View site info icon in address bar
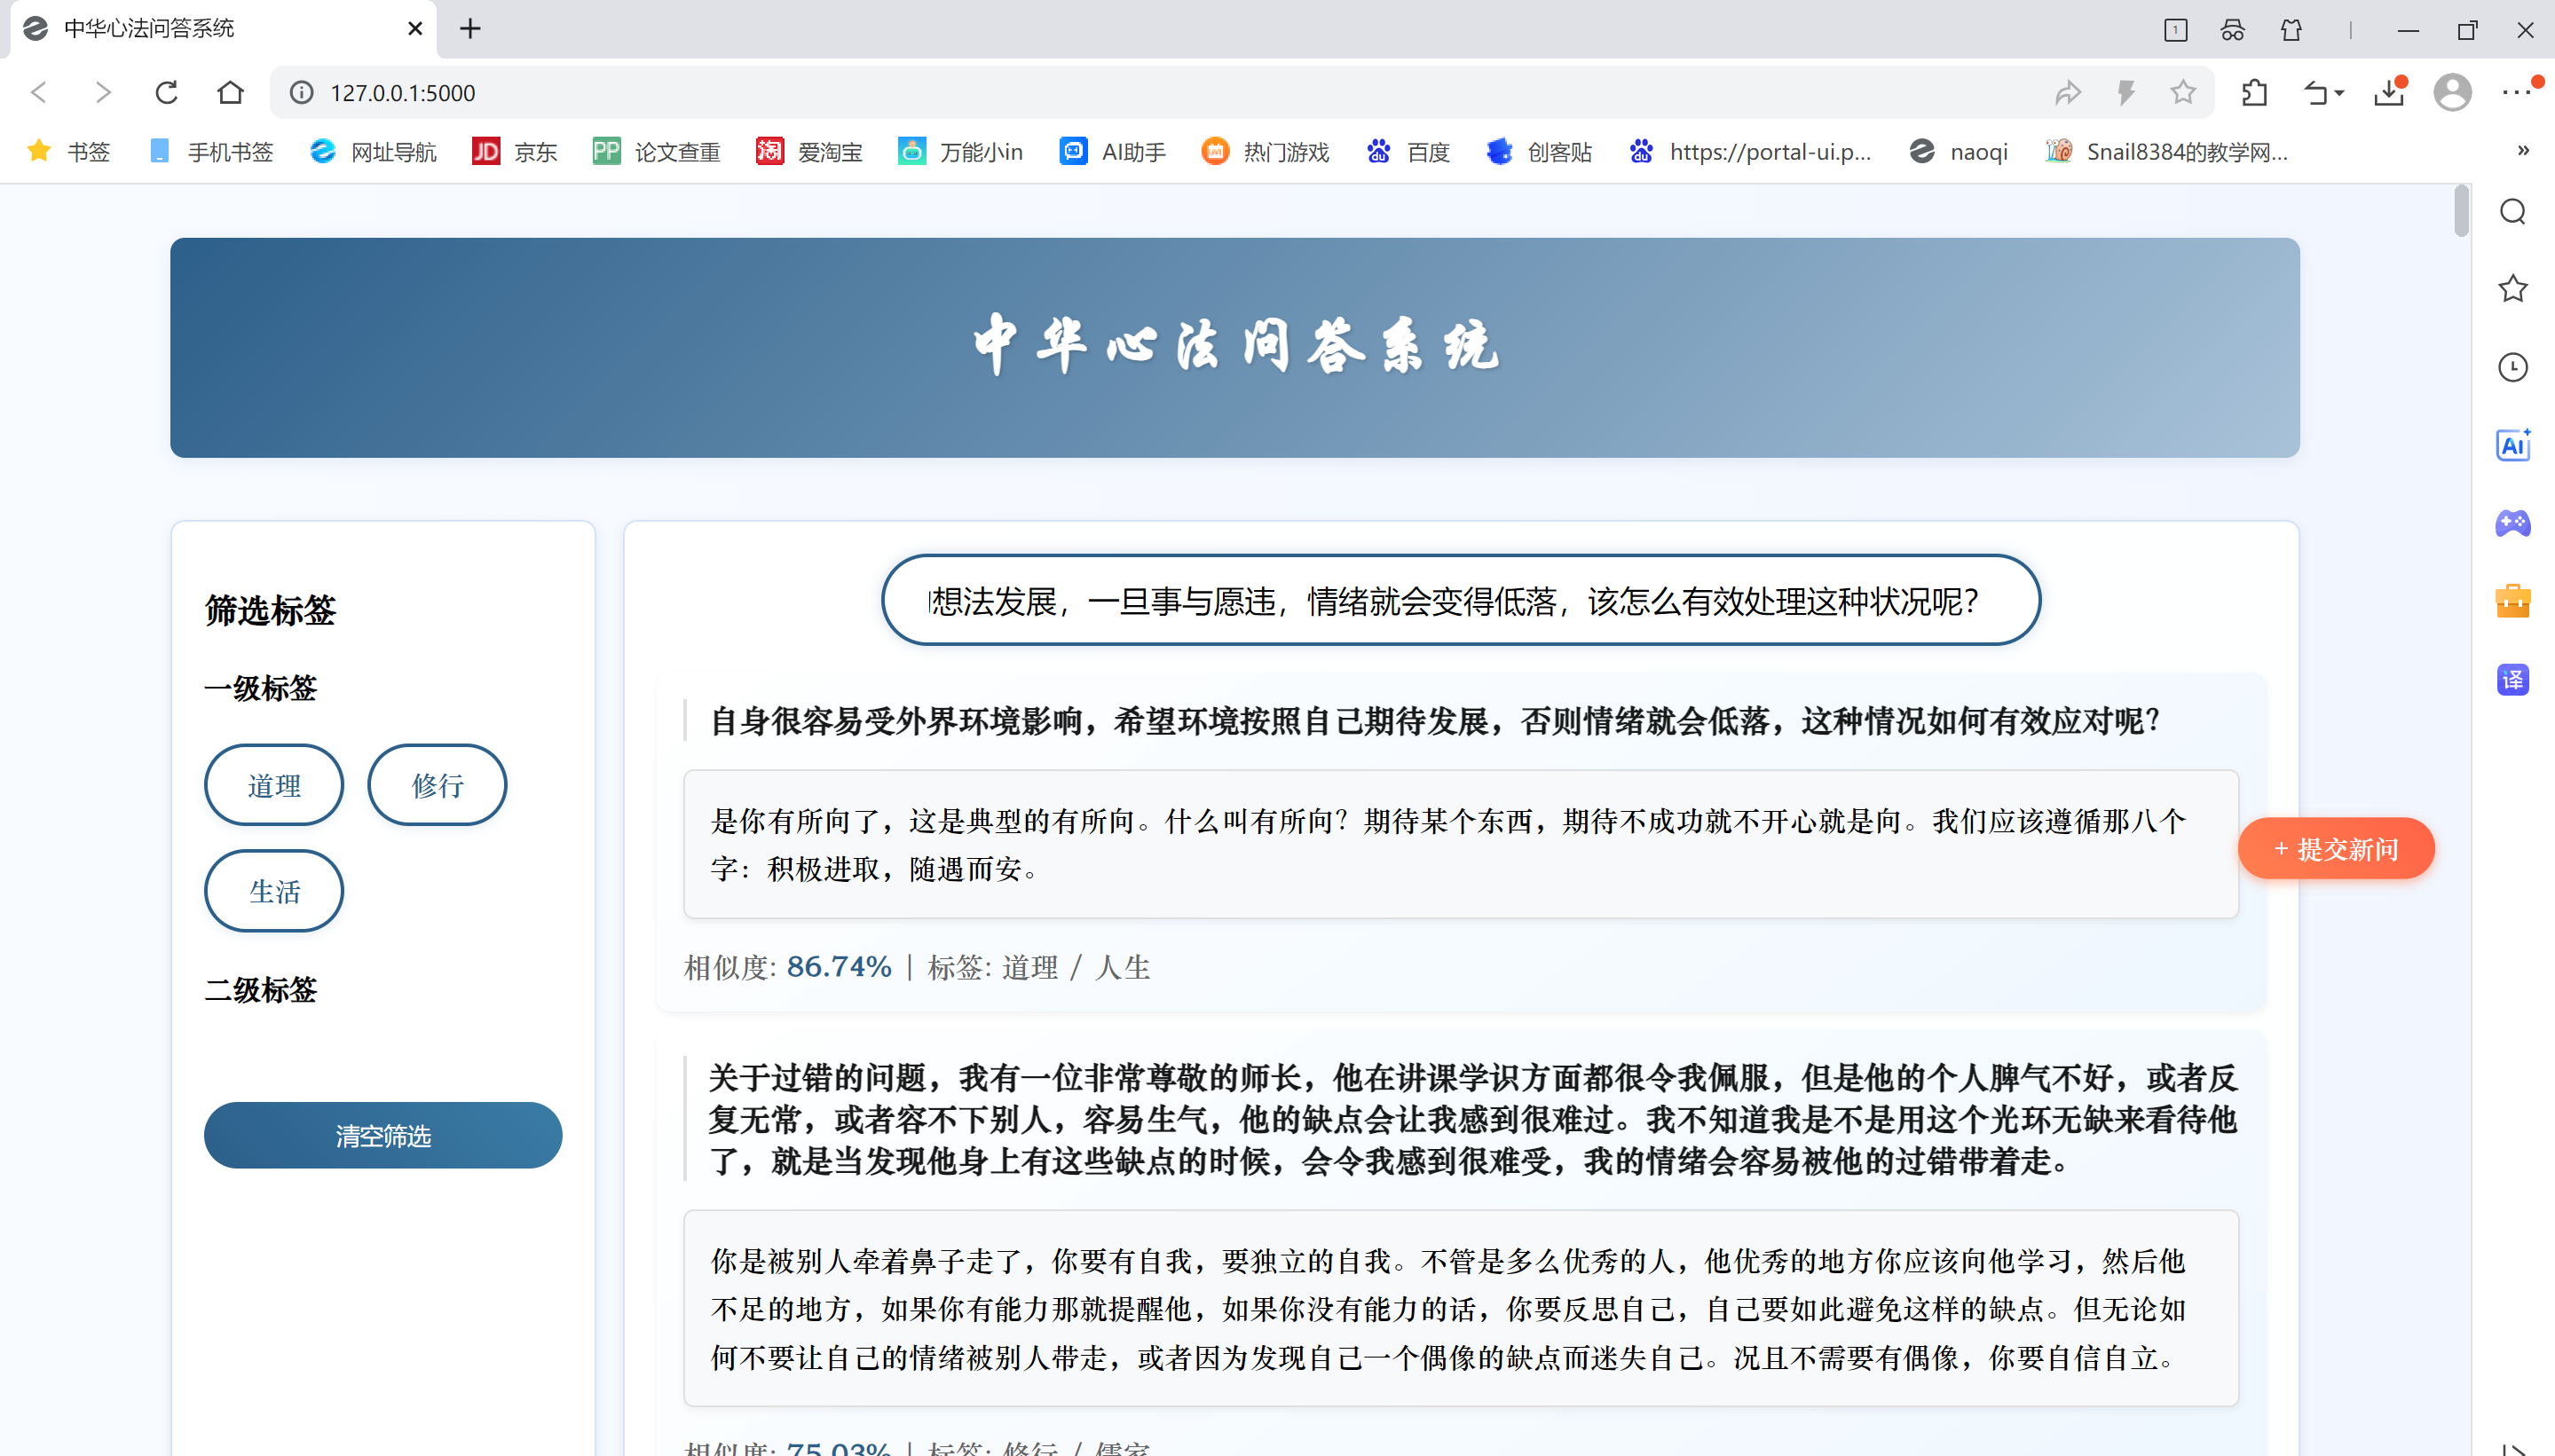 coord(301,93)
